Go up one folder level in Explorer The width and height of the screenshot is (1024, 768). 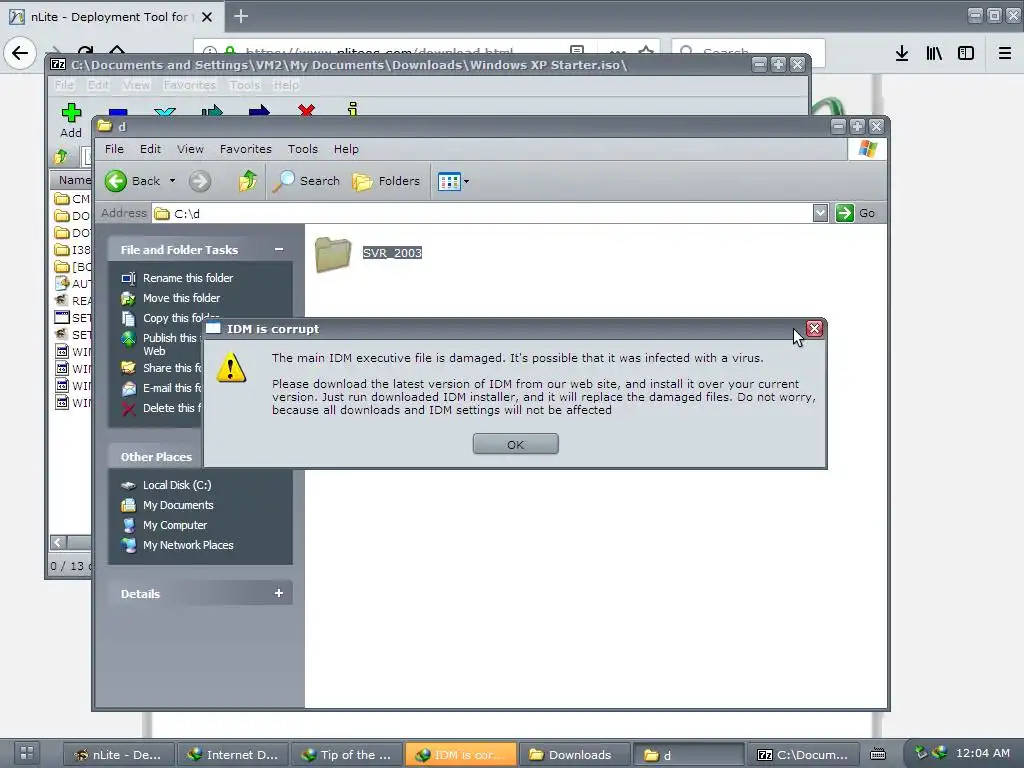248,181
